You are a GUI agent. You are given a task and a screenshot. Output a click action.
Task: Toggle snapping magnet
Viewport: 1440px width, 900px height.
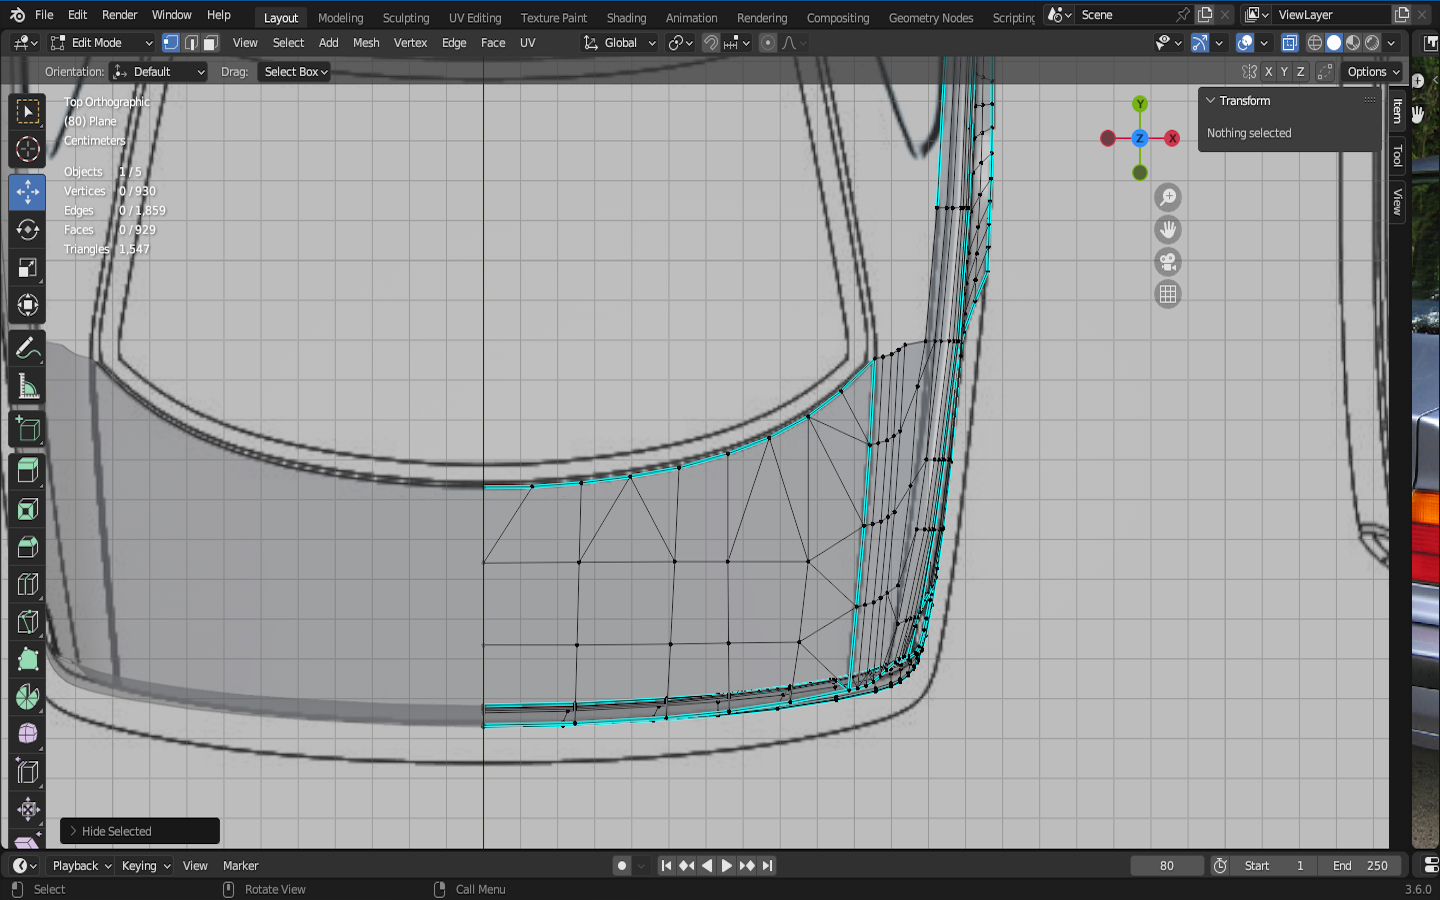(x=711, y=43)
